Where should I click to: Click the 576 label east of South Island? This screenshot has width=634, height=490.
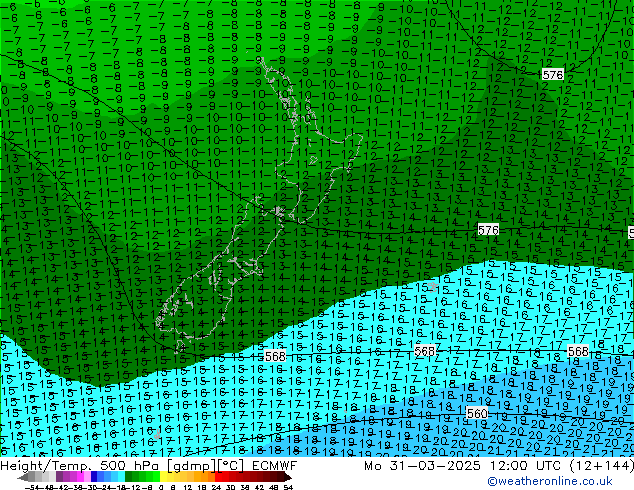click(488, 230)
